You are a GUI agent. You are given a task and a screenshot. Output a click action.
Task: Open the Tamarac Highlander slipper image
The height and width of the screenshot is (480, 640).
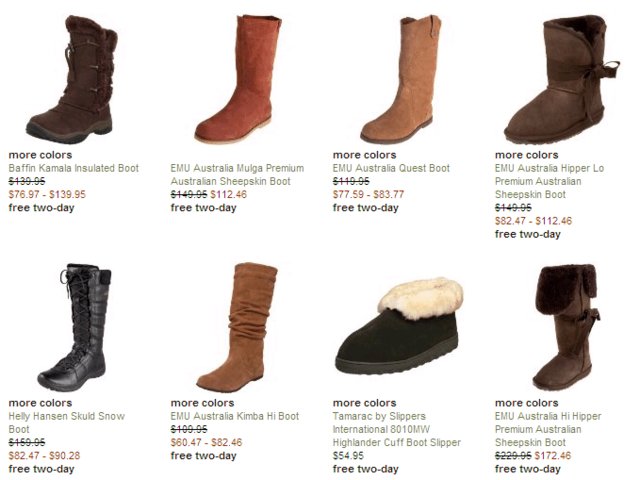pos(400,326)
